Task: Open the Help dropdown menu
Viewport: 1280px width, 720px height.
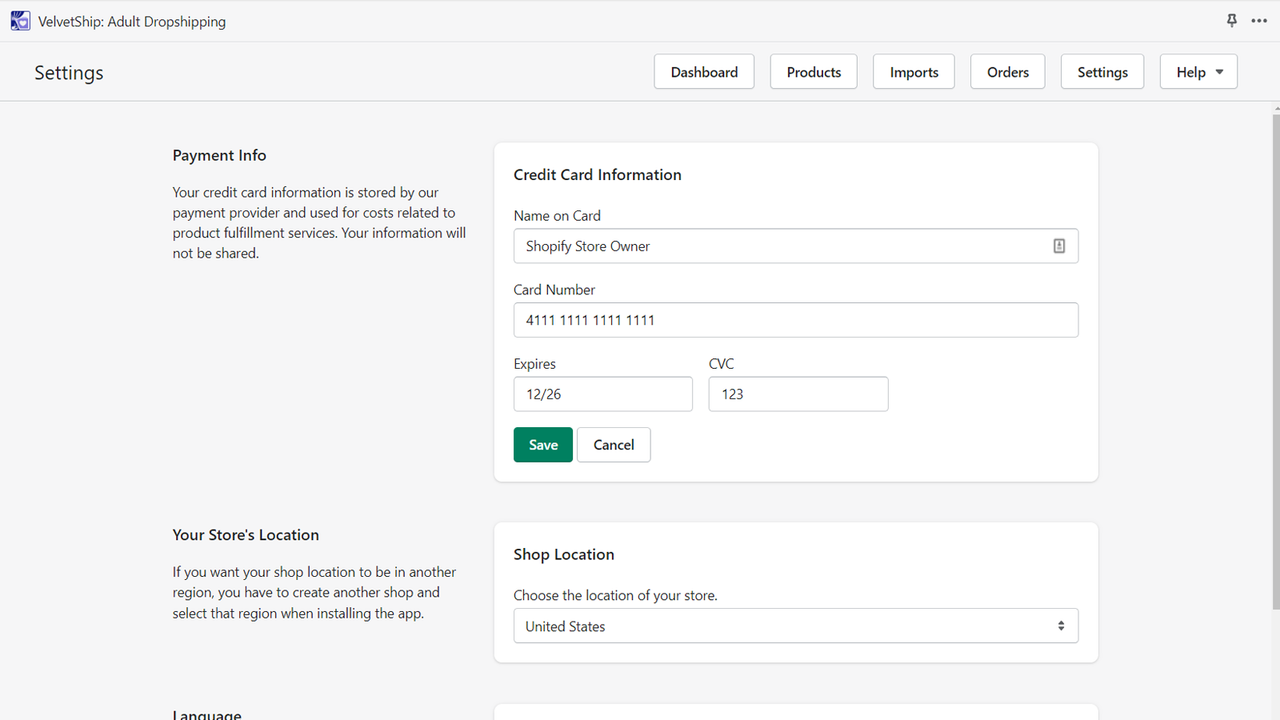Action: 1198,71
